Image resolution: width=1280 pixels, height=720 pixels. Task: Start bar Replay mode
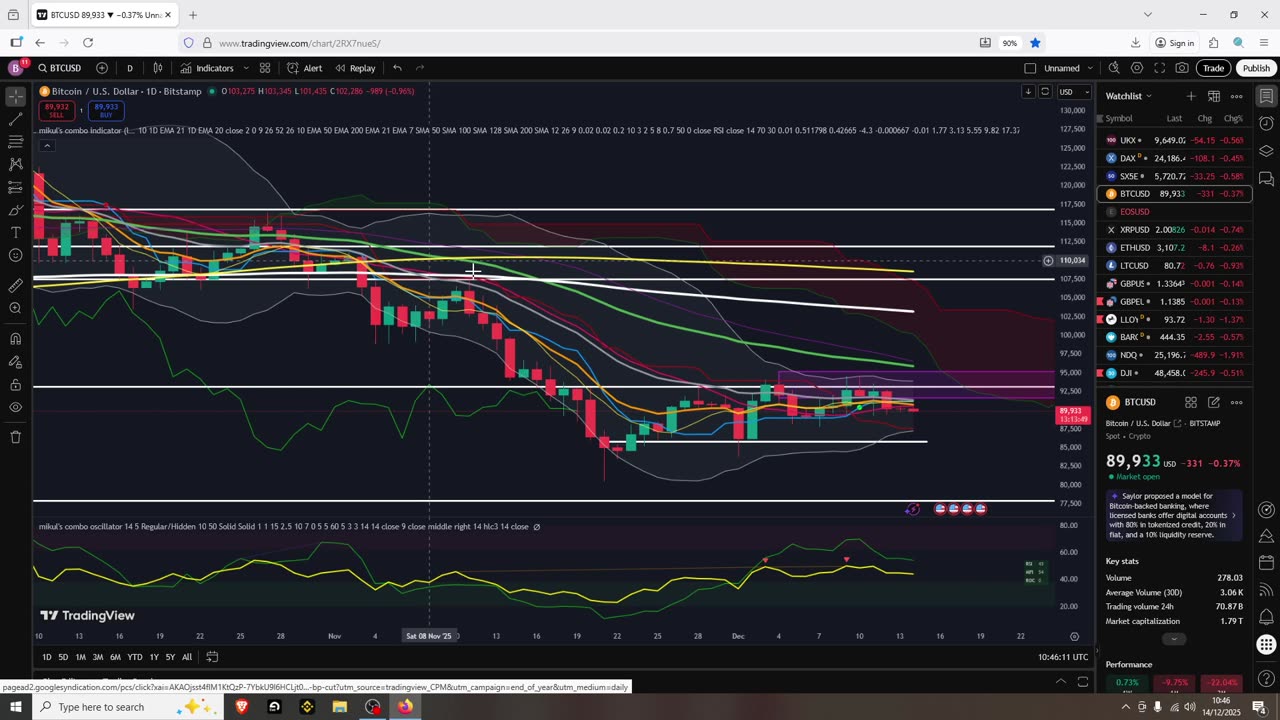point(355,68)
